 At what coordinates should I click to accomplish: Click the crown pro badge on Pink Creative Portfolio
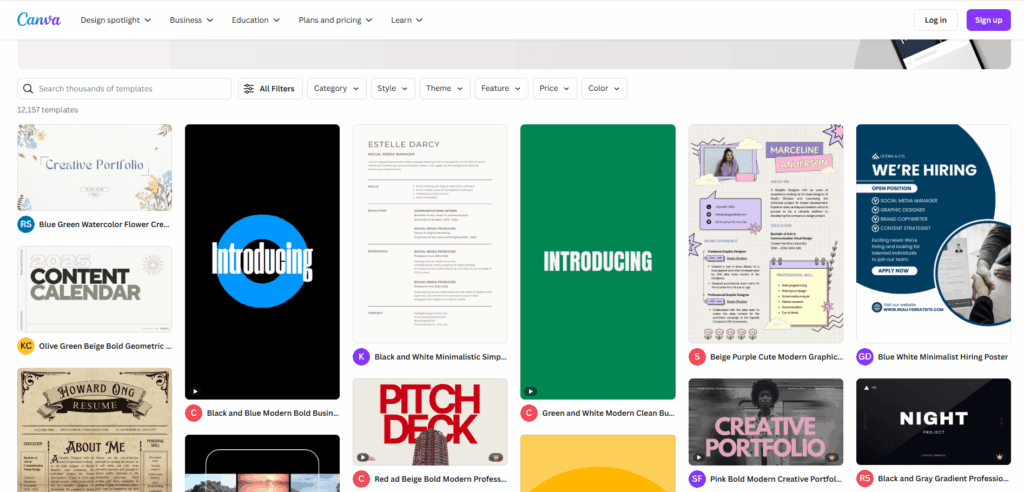pos(831,457)
